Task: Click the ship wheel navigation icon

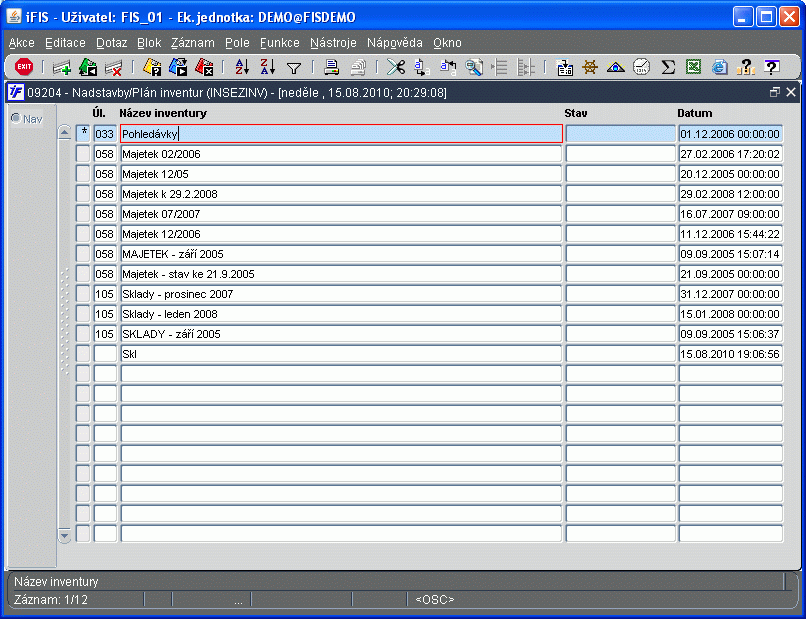Action: [590, 67]
